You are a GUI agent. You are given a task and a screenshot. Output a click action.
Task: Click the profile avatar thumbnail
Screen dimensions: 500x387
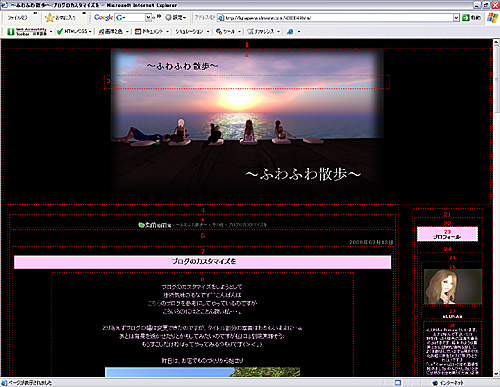click(x=453, y=286)
